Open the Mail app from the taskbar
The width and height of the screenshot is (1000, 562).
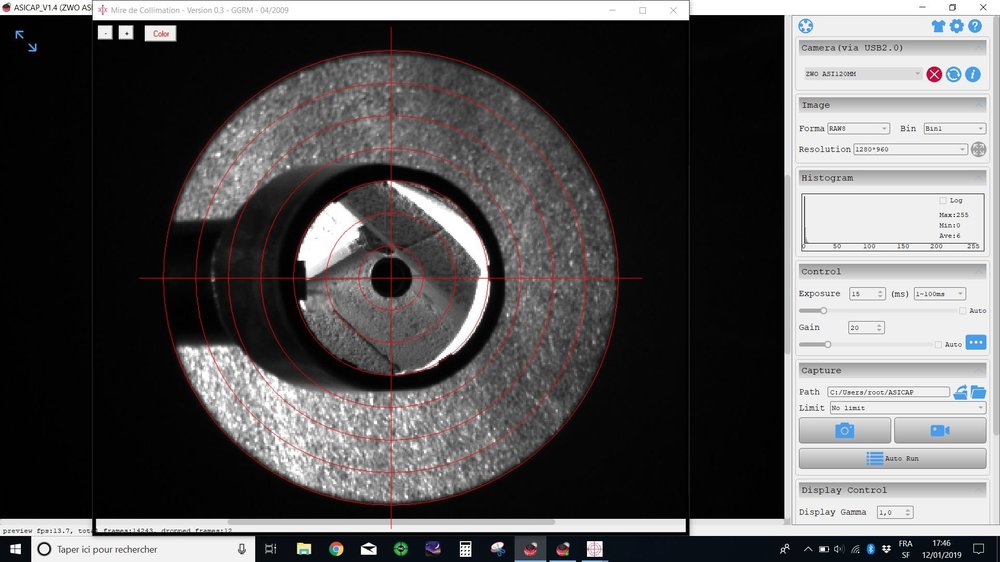point(369,549)
